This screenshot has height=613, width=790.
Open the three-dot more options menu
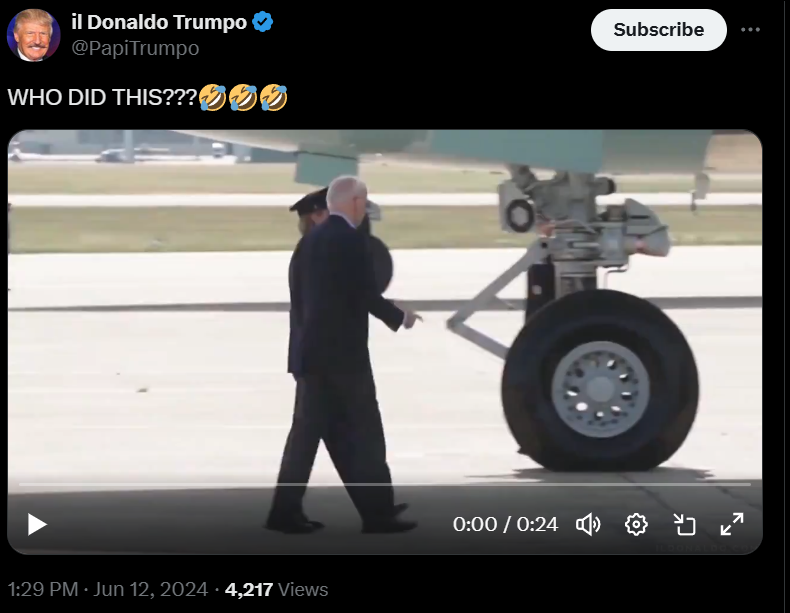(750, 30)
